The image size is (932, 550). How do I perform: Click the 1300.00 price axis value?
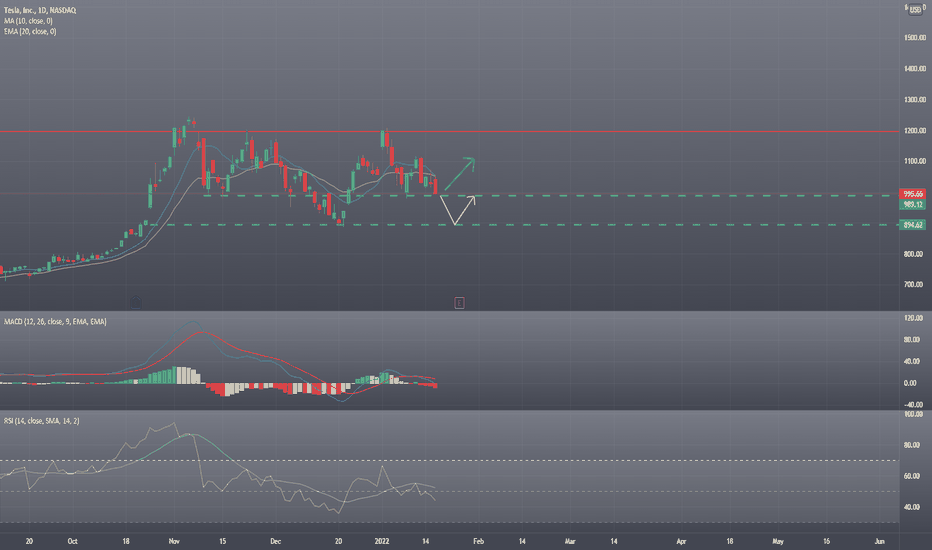coord(914,99)
